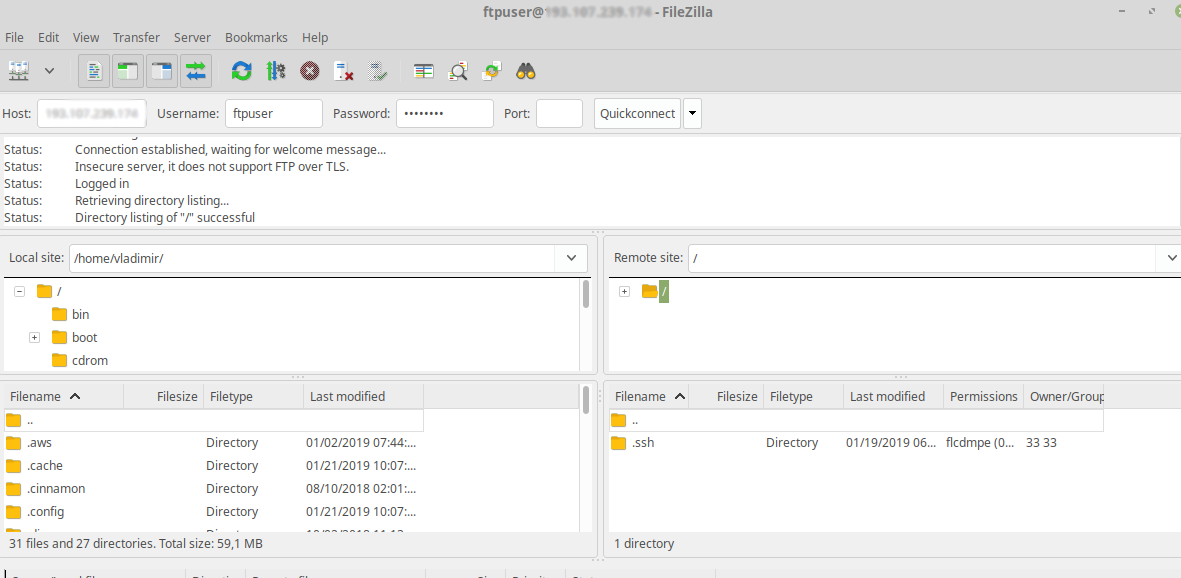Toggle remote directory tree display

[x=162, y=72]
